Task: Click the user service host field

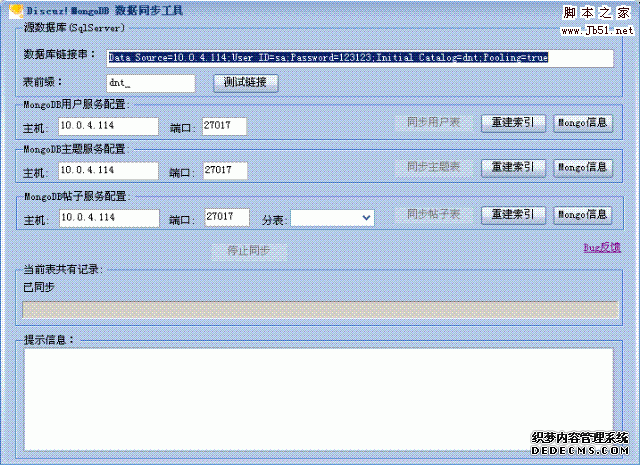Action: click(x=108, y=126)
